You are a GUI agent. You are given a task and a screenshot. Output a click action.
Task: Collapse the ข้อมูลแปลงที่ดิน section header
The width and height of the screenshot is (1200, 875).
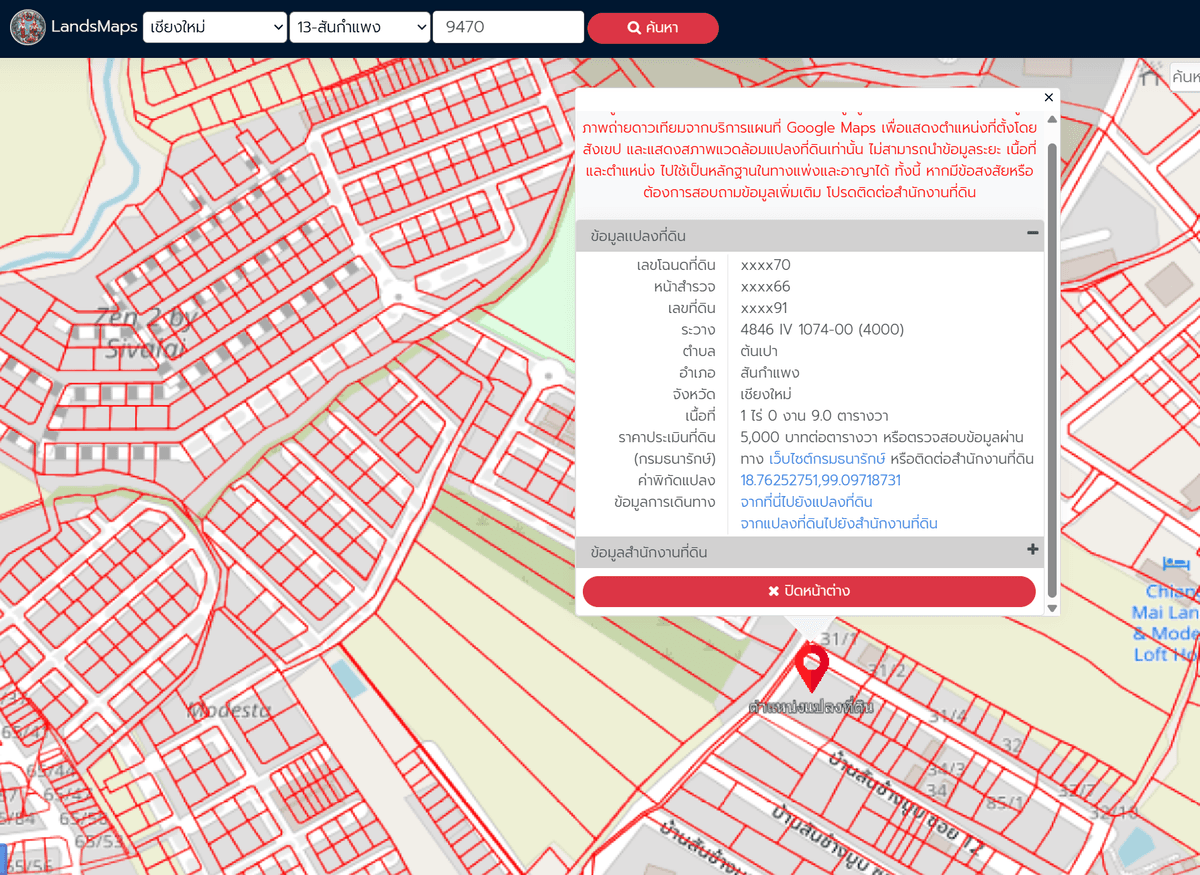pos(811,235)
